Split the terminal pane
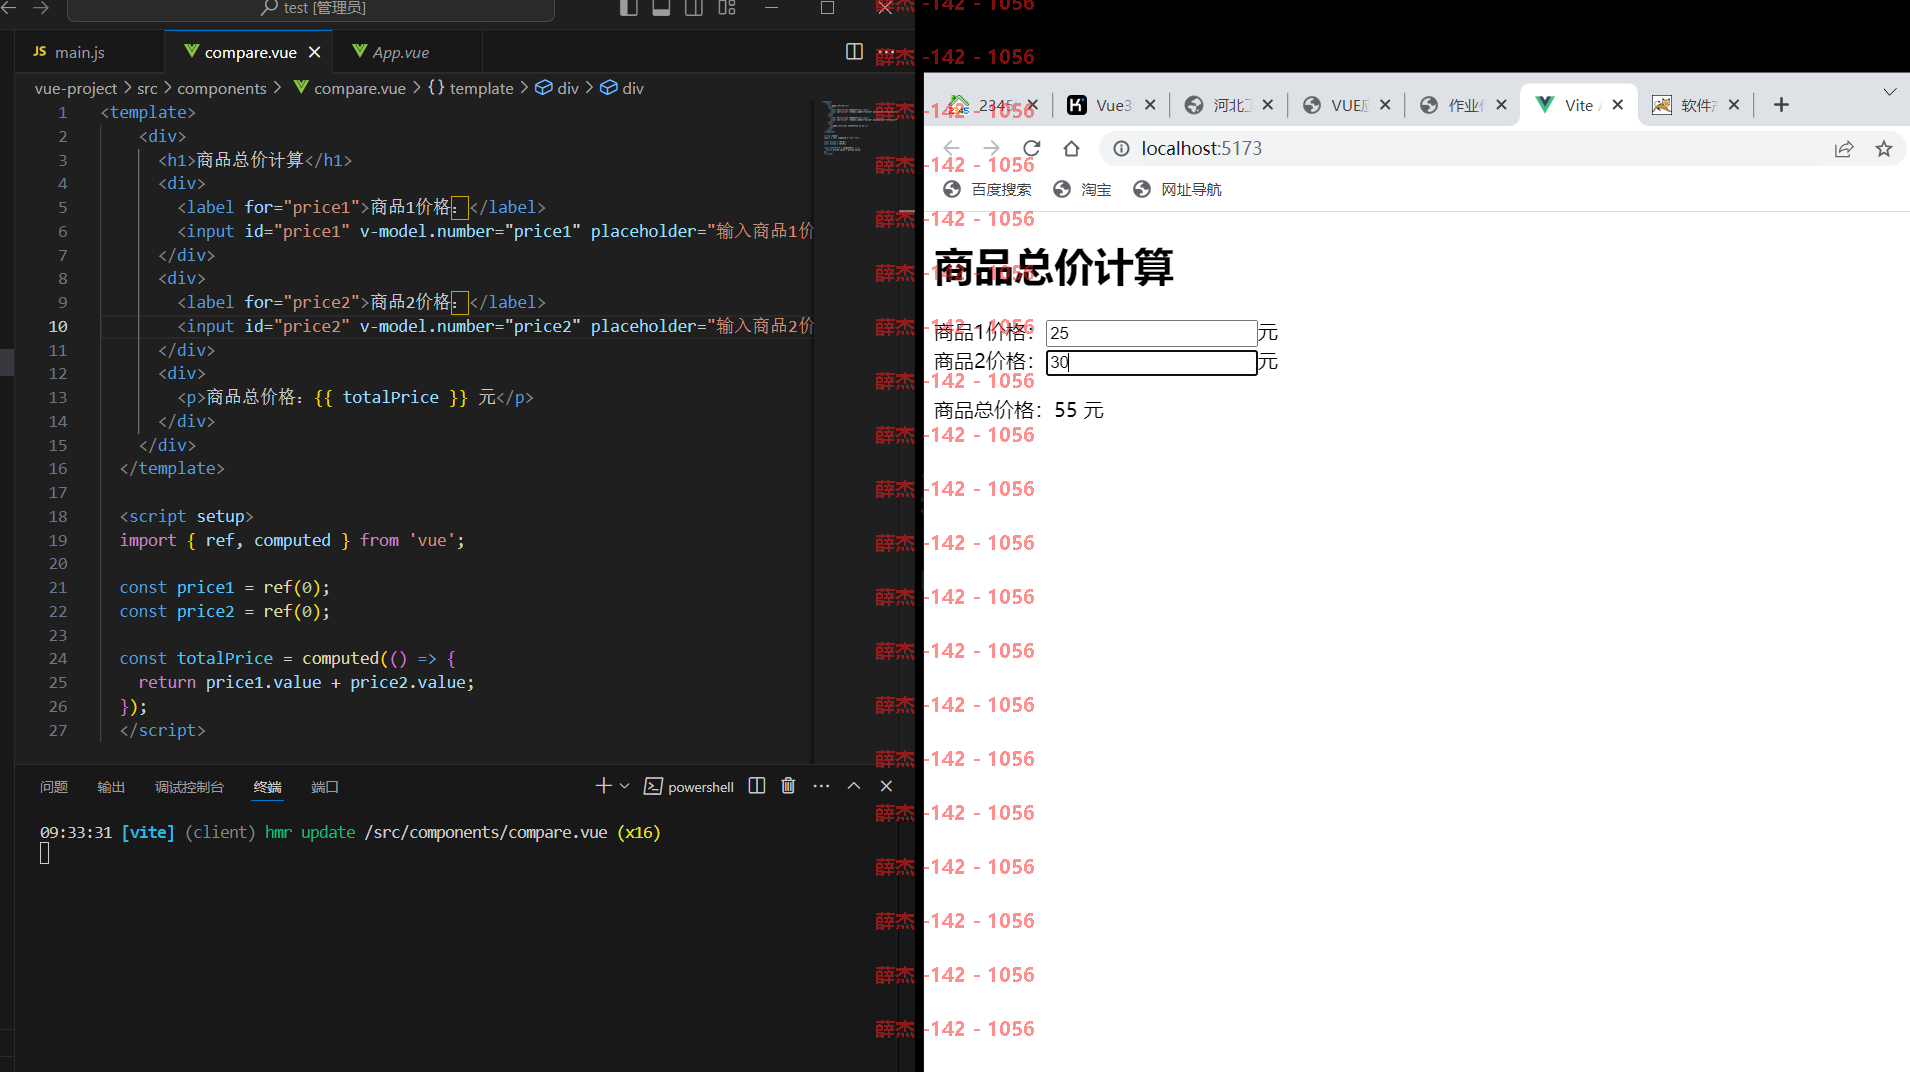 coord(757,786)
